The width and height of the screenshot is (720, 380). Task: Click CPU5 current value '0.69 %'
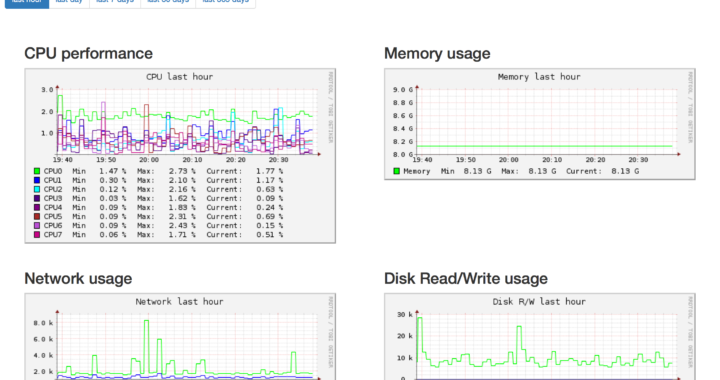click(269, 217)
